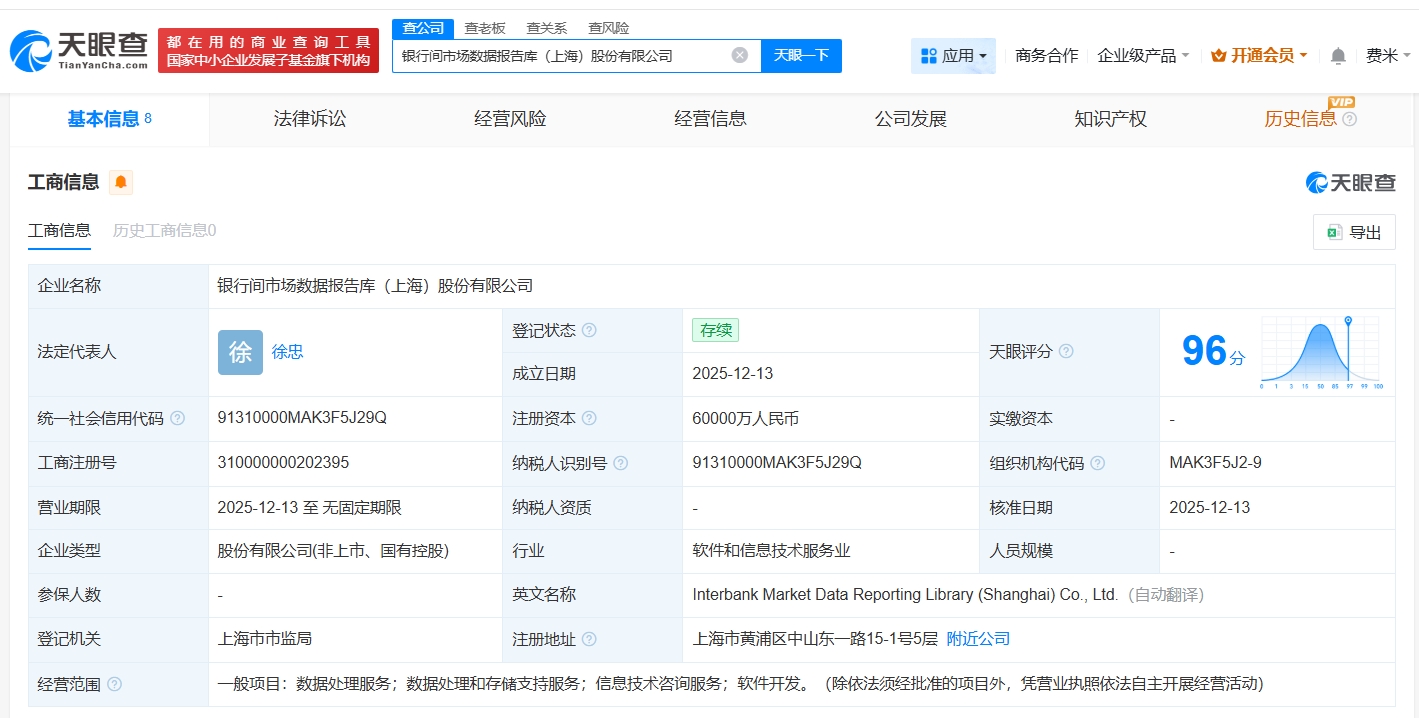Viewport: 1419px width, 718px height.
Task: Click help icon next to 注册地址
Action: (589, 639)
